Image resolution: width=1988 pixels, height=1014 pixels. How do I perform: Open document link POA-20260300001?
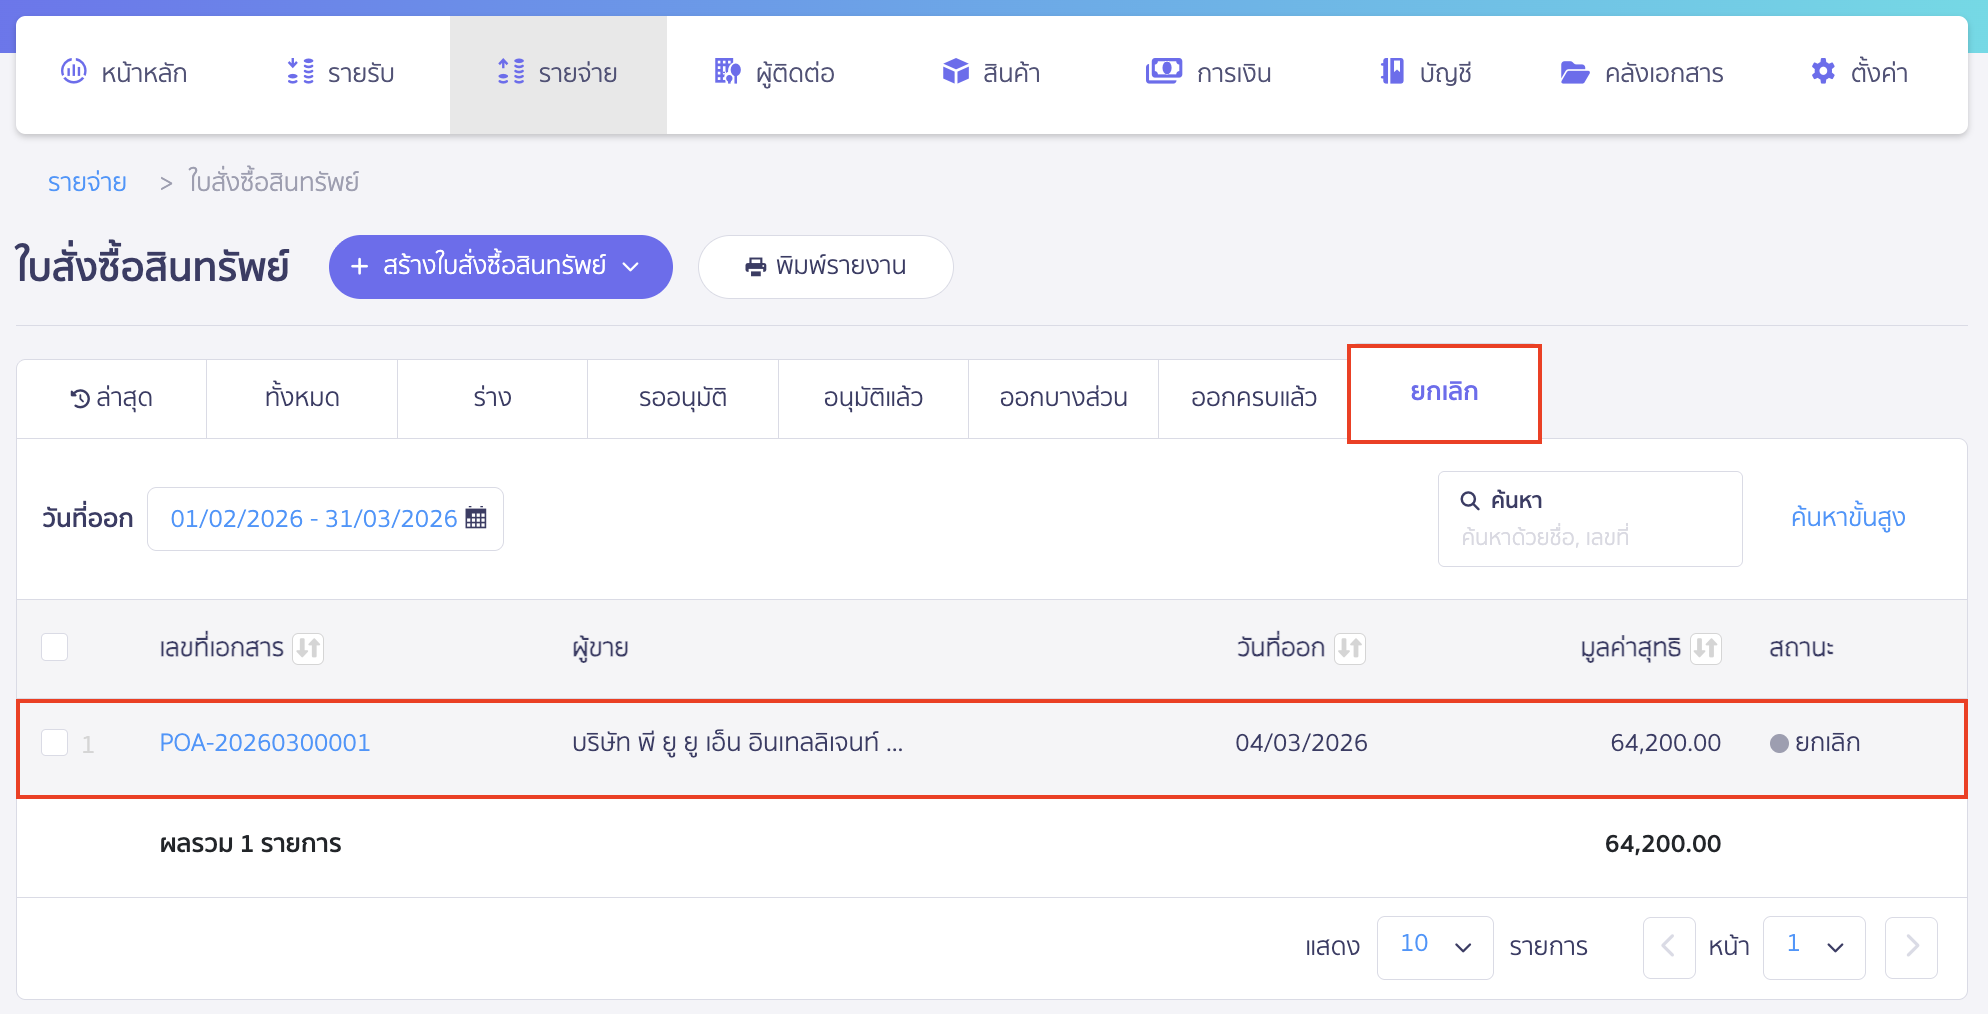click(265, 743)
